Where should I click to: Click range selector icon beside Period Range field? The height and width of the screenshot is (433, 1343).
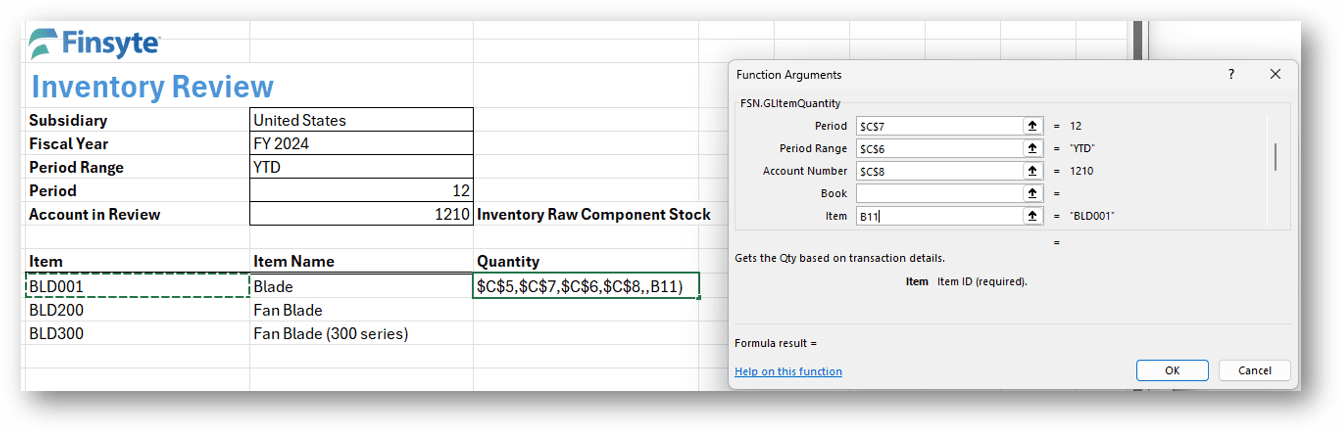click(1032, 148)
